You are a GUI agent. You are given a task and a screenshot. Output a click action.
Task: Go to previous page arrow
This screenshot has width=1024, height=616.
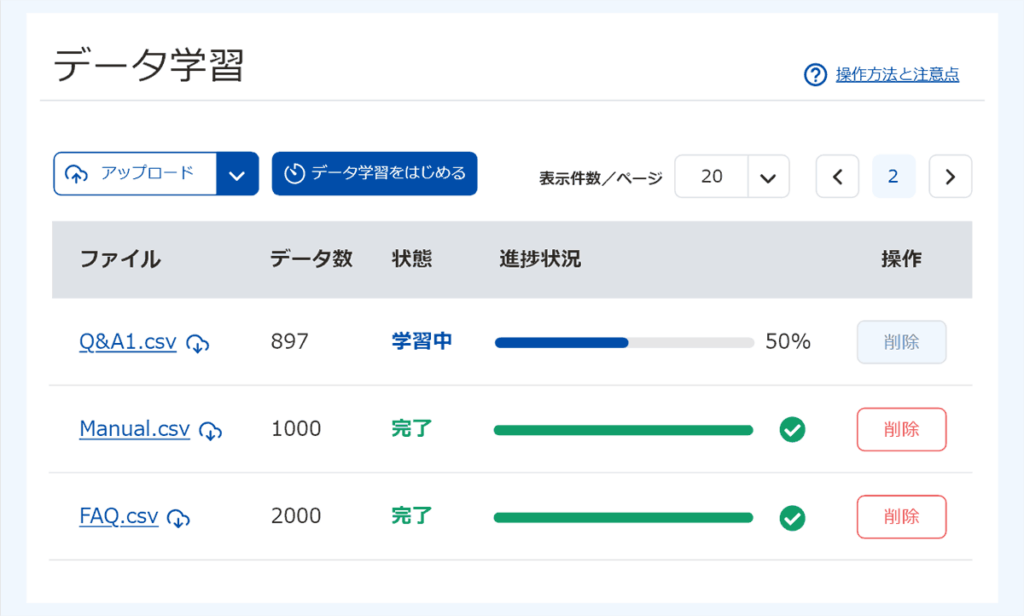(x=837, y=176)
